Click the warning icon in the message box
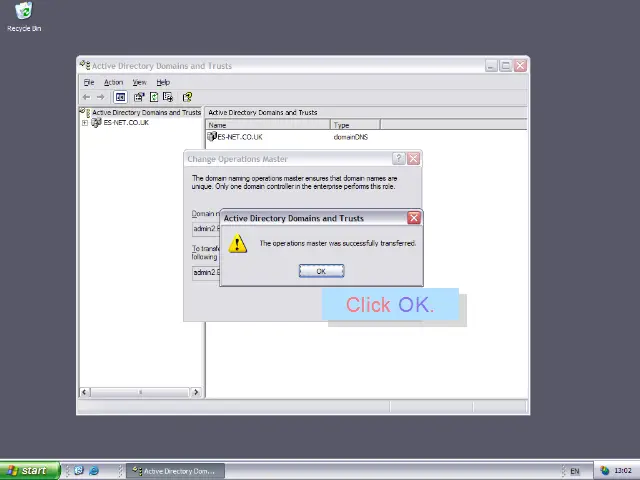This screenshot has width=640, height=480. (x=237, y=244)
